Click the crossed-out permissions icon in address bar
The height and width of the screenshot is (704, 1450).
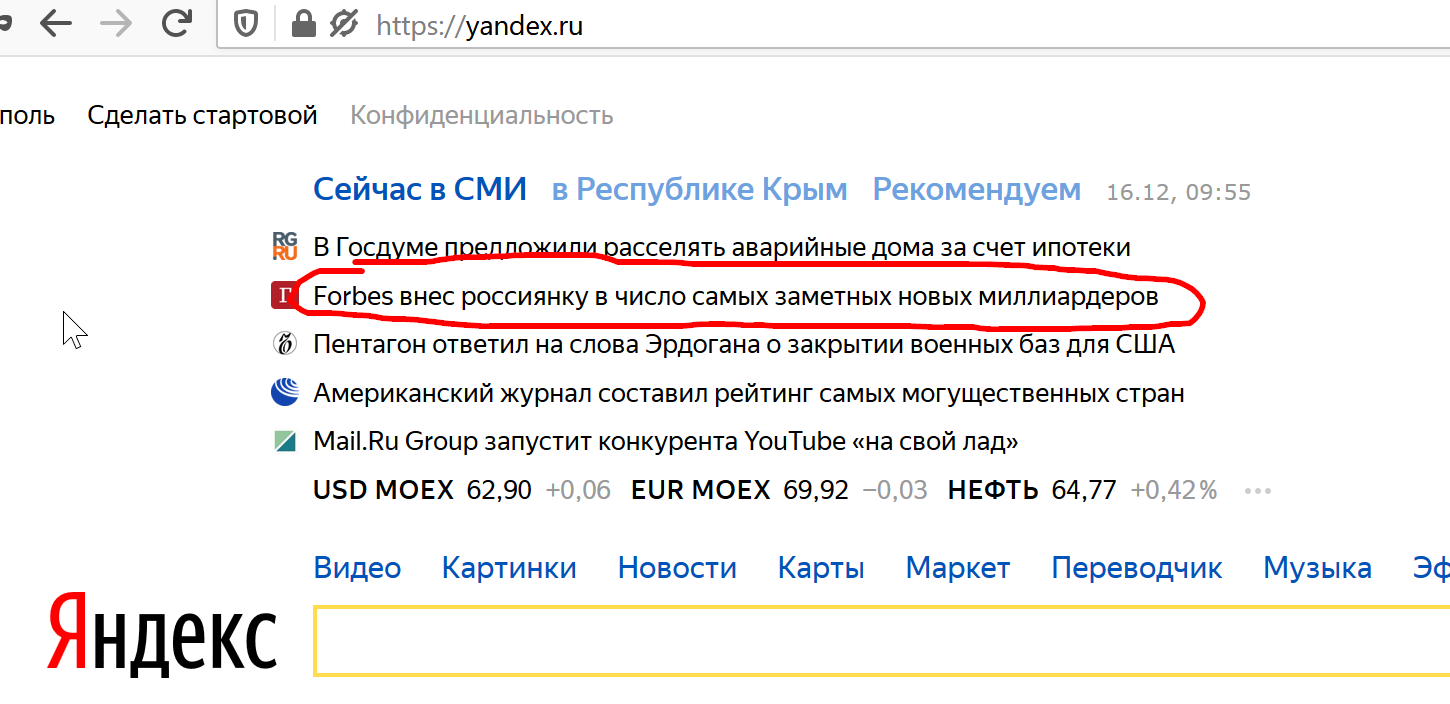(x=343, y=23)
